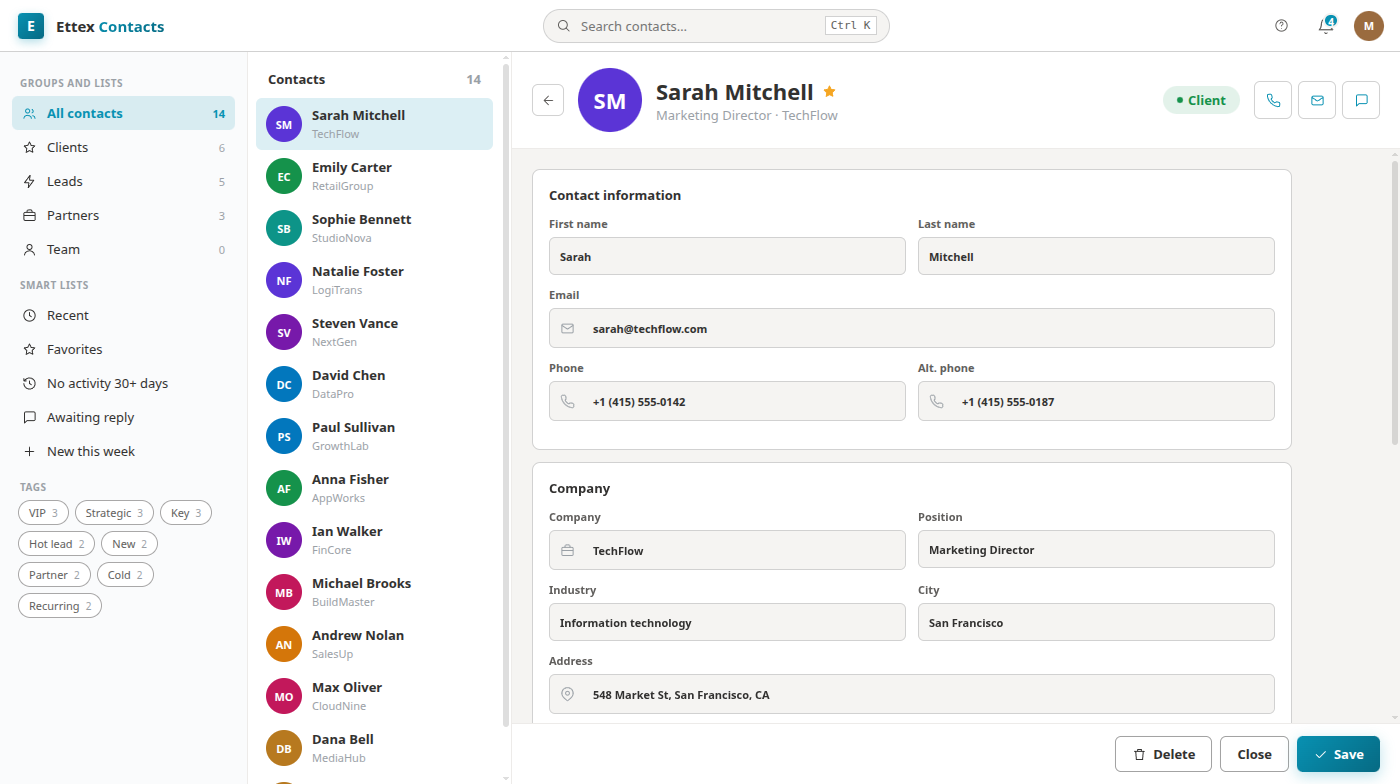
Task: Select Sophie Bennett's SB avatar
Action: coord(284,228)
